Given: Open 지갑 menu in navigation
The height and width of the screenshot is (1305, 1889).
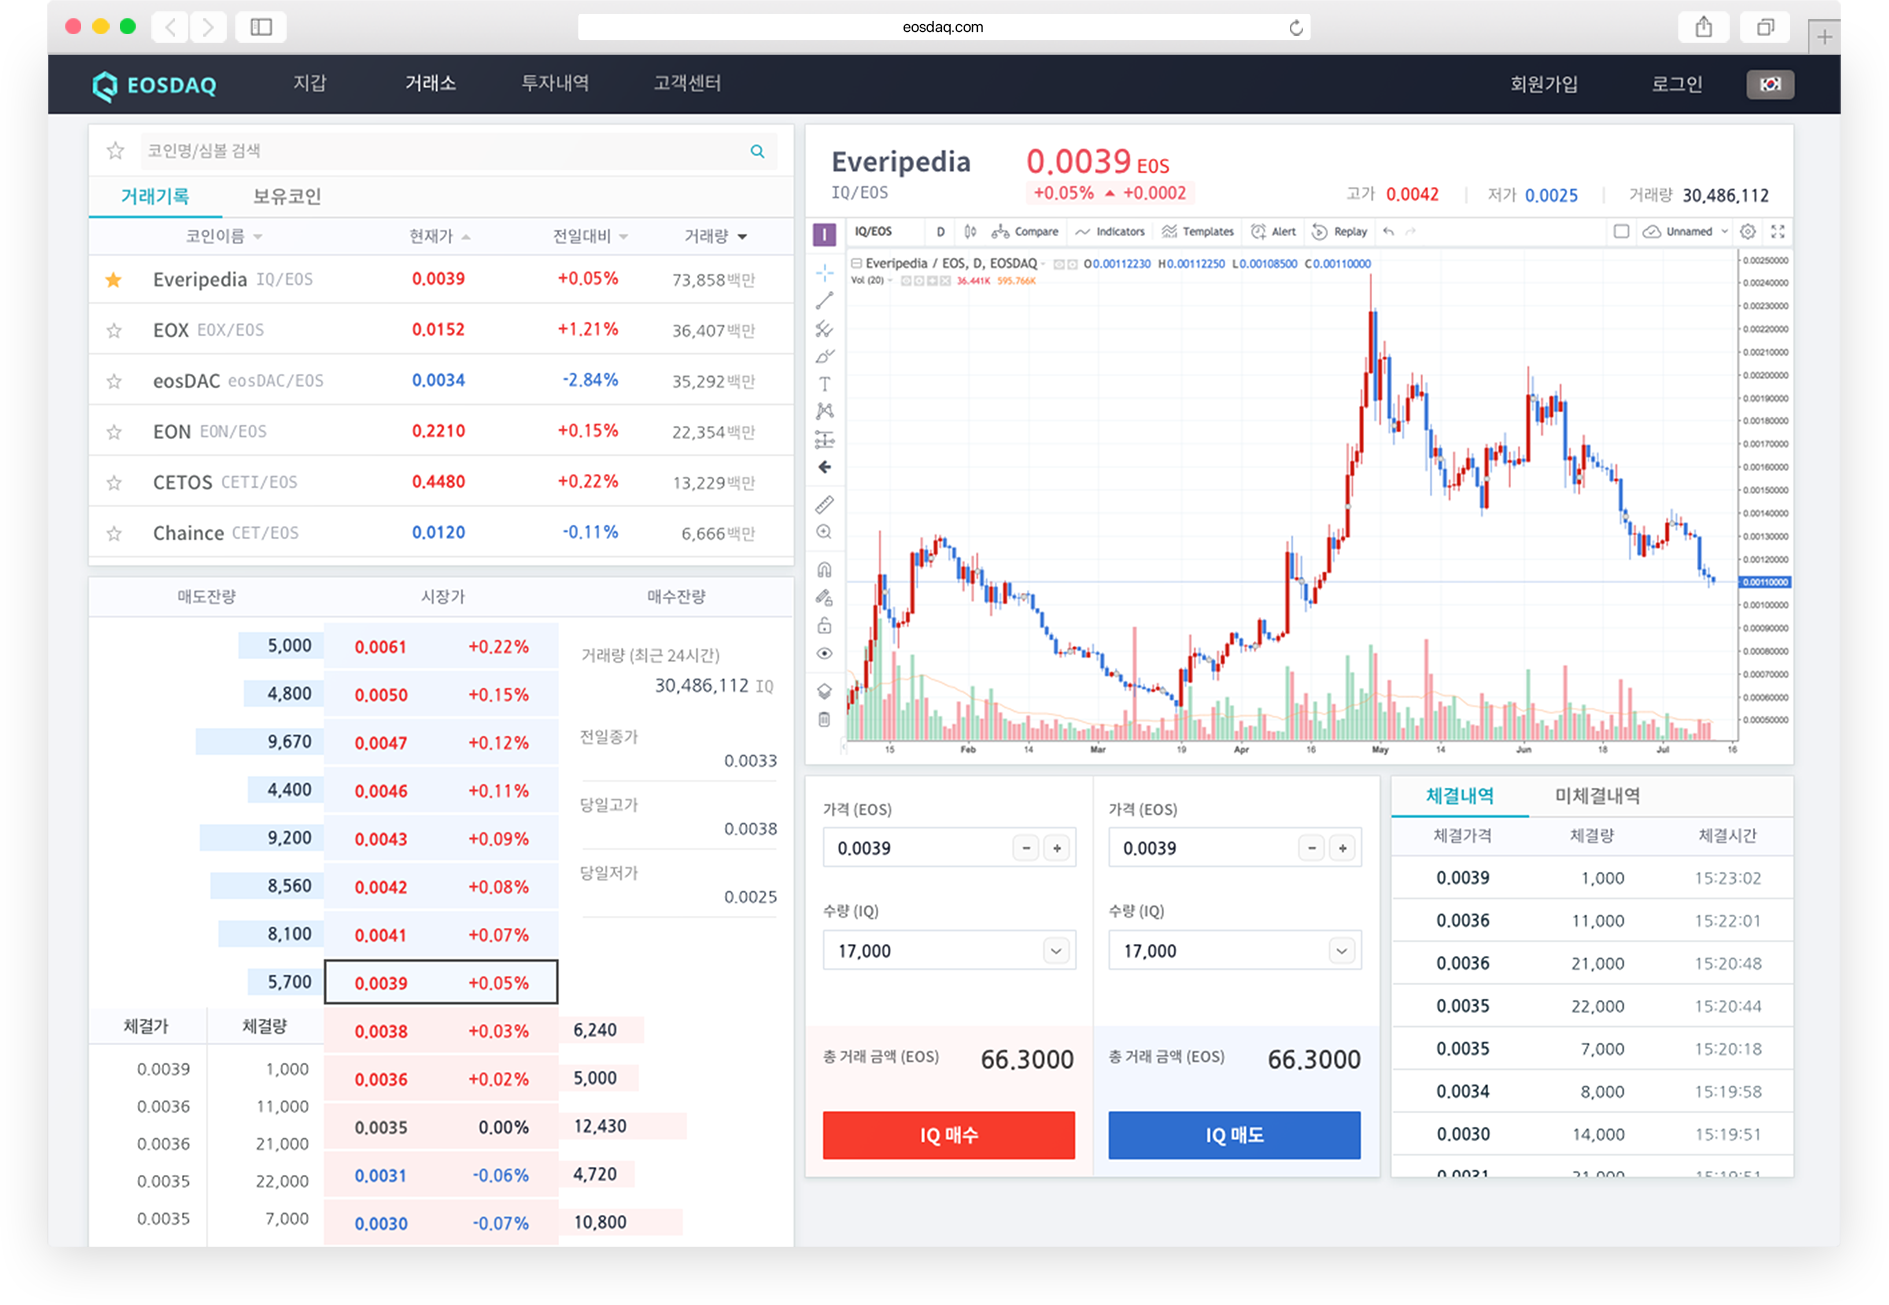Looking at the screenshot, I should point(310,84).
